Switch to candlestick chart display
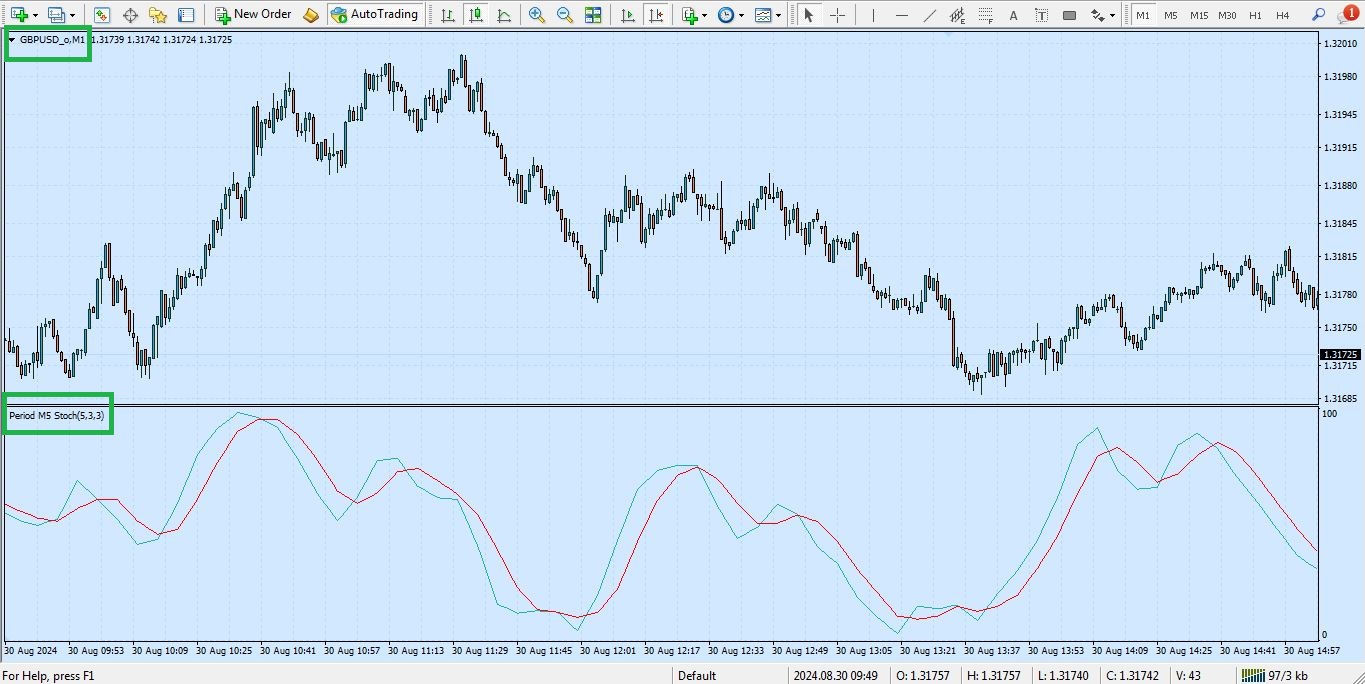Screen dimensions: 1365x684 click(x=475, y=15)
